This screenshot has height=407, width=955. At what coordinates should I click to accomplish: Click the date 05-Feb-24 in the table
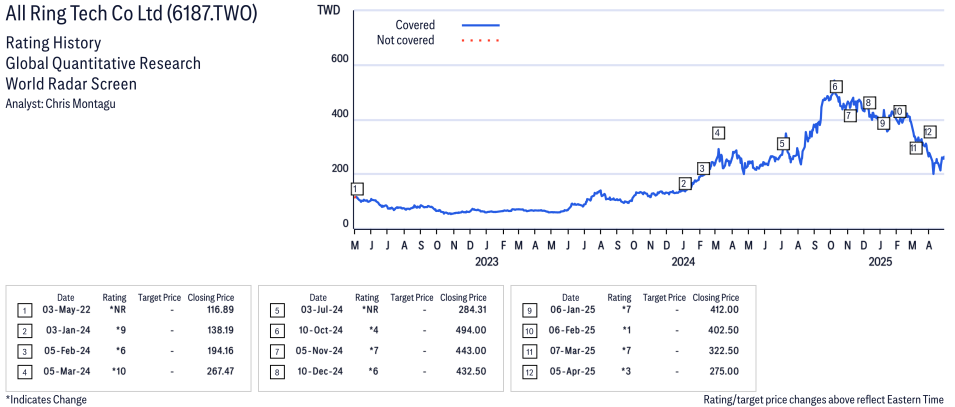(66, 350)
